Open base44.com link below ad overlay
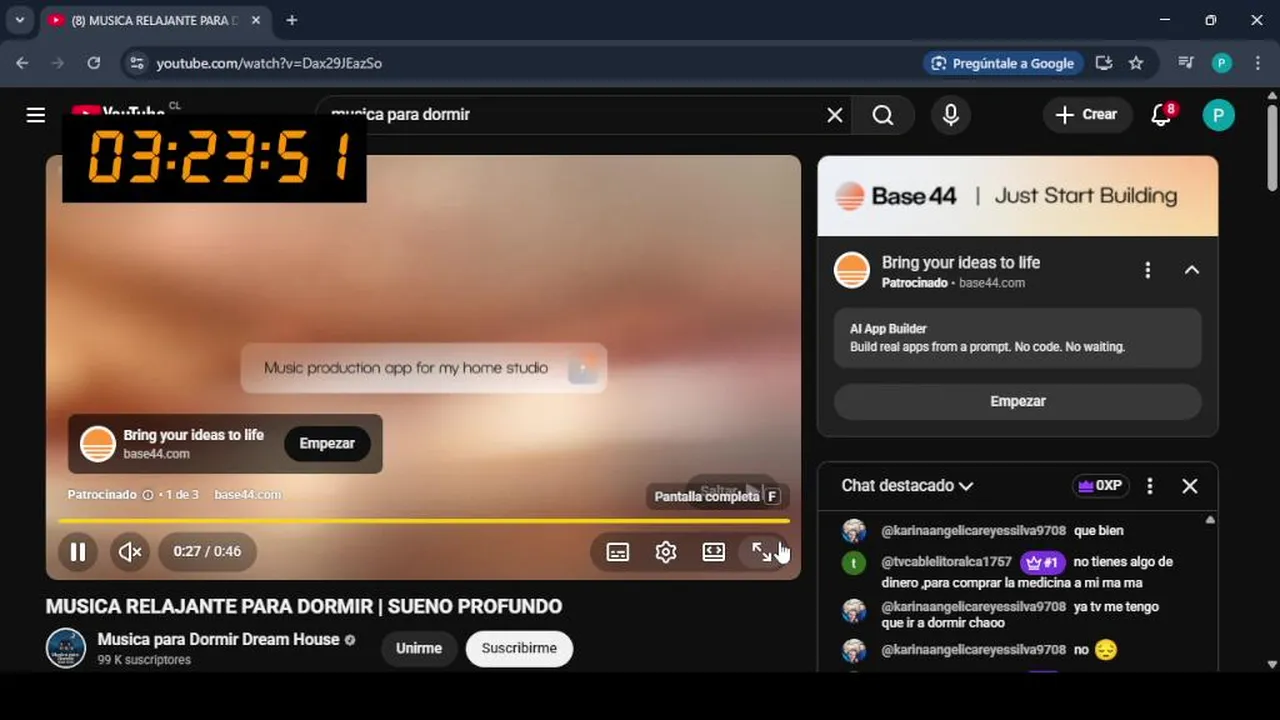 coord(247,495)
